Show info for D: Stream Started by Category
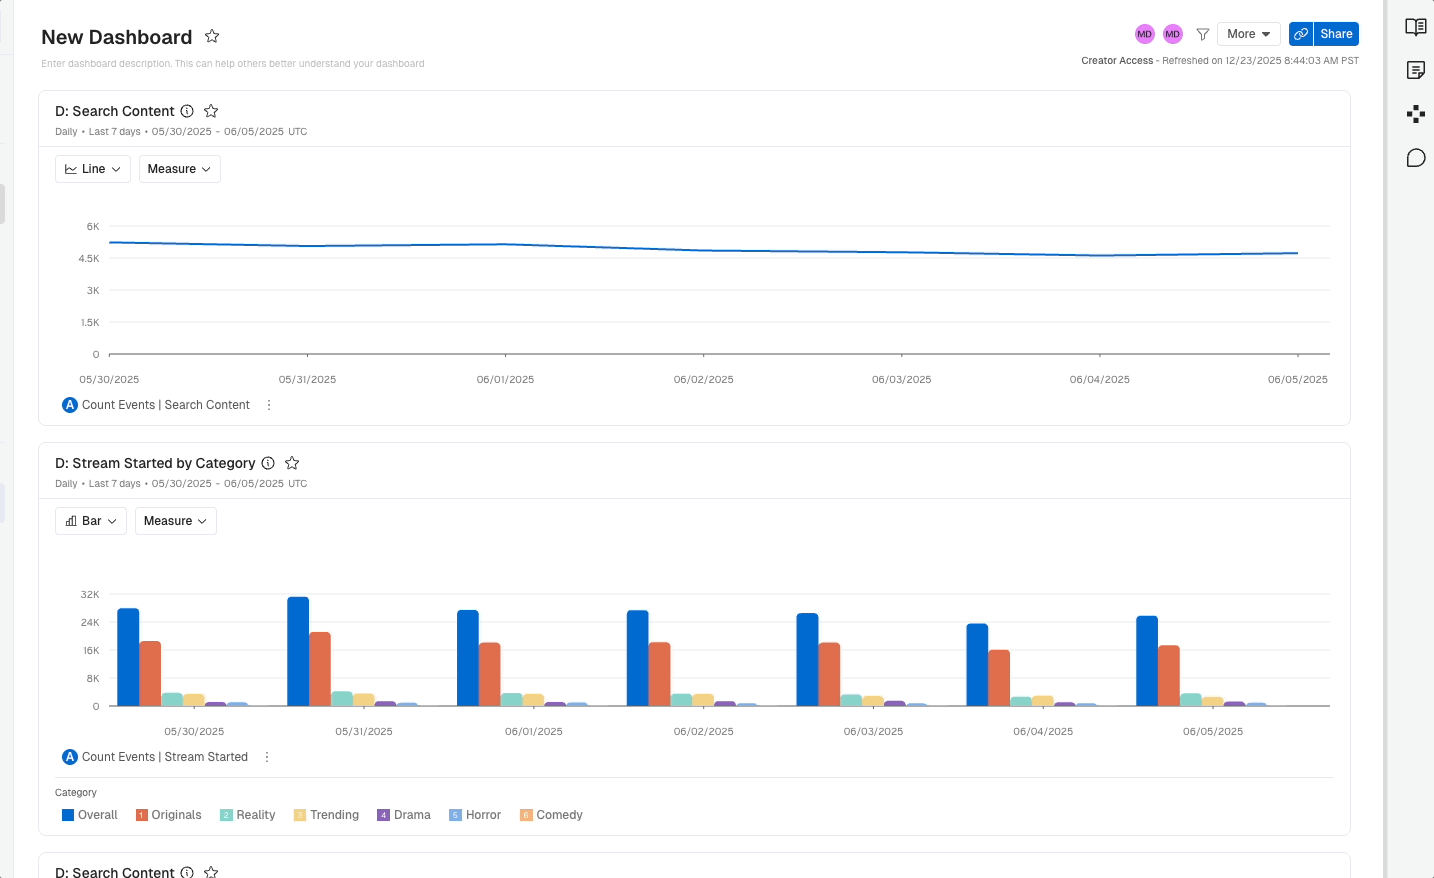 pyautogui.click(x=268, y=463)
